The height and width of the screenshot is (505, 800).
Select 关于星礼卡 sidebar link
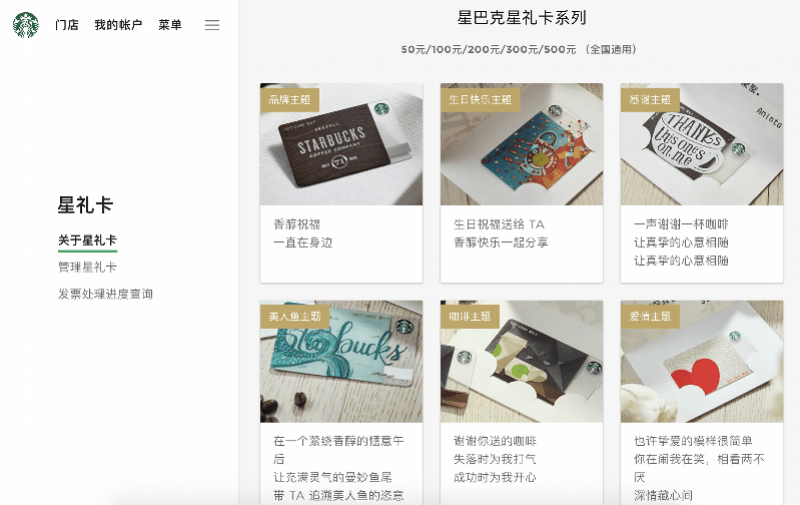pos(88,240)
